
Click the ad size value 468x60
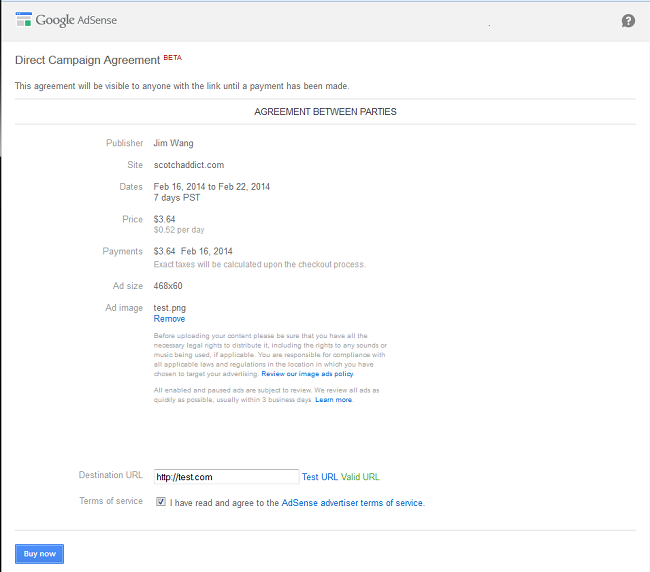[168, 286]
